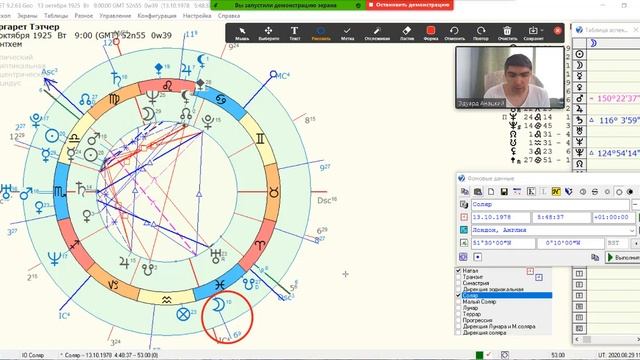Toggle the Соляр checkbox

(x=458, y=295)
